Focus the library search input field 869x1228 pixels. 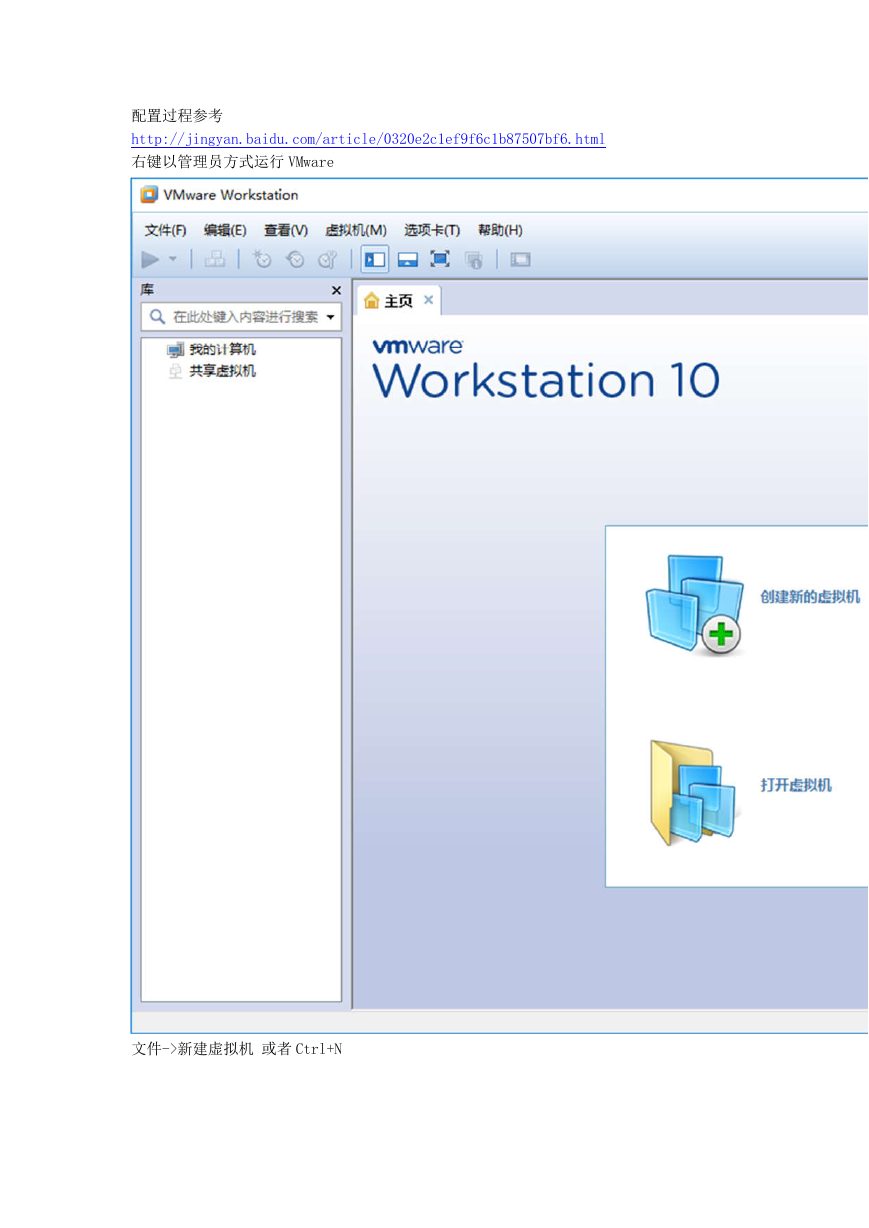pos(241,317)
